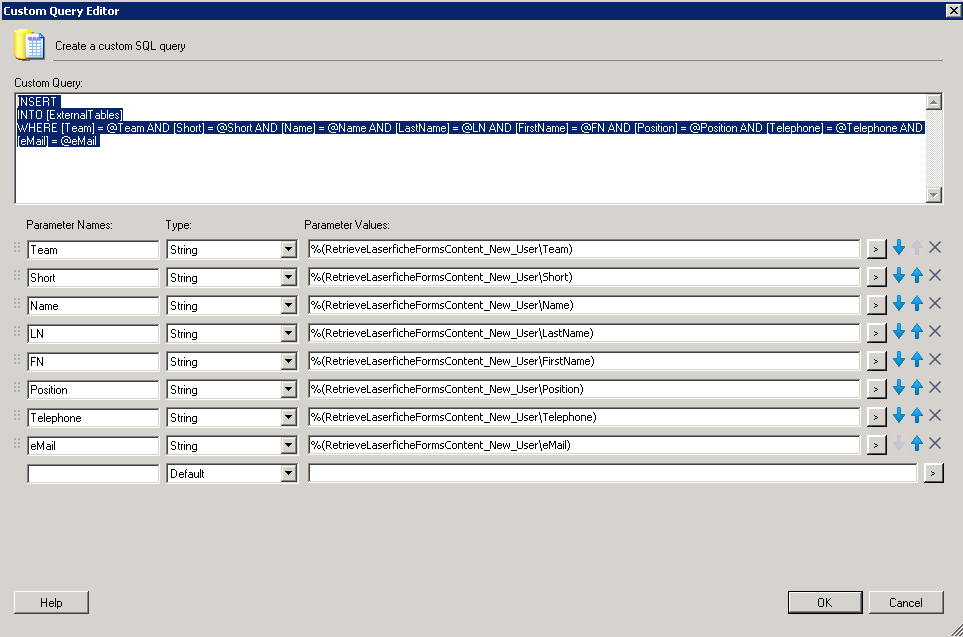
Task: Delete the eMail parameter row
Action: click(935, 444)
